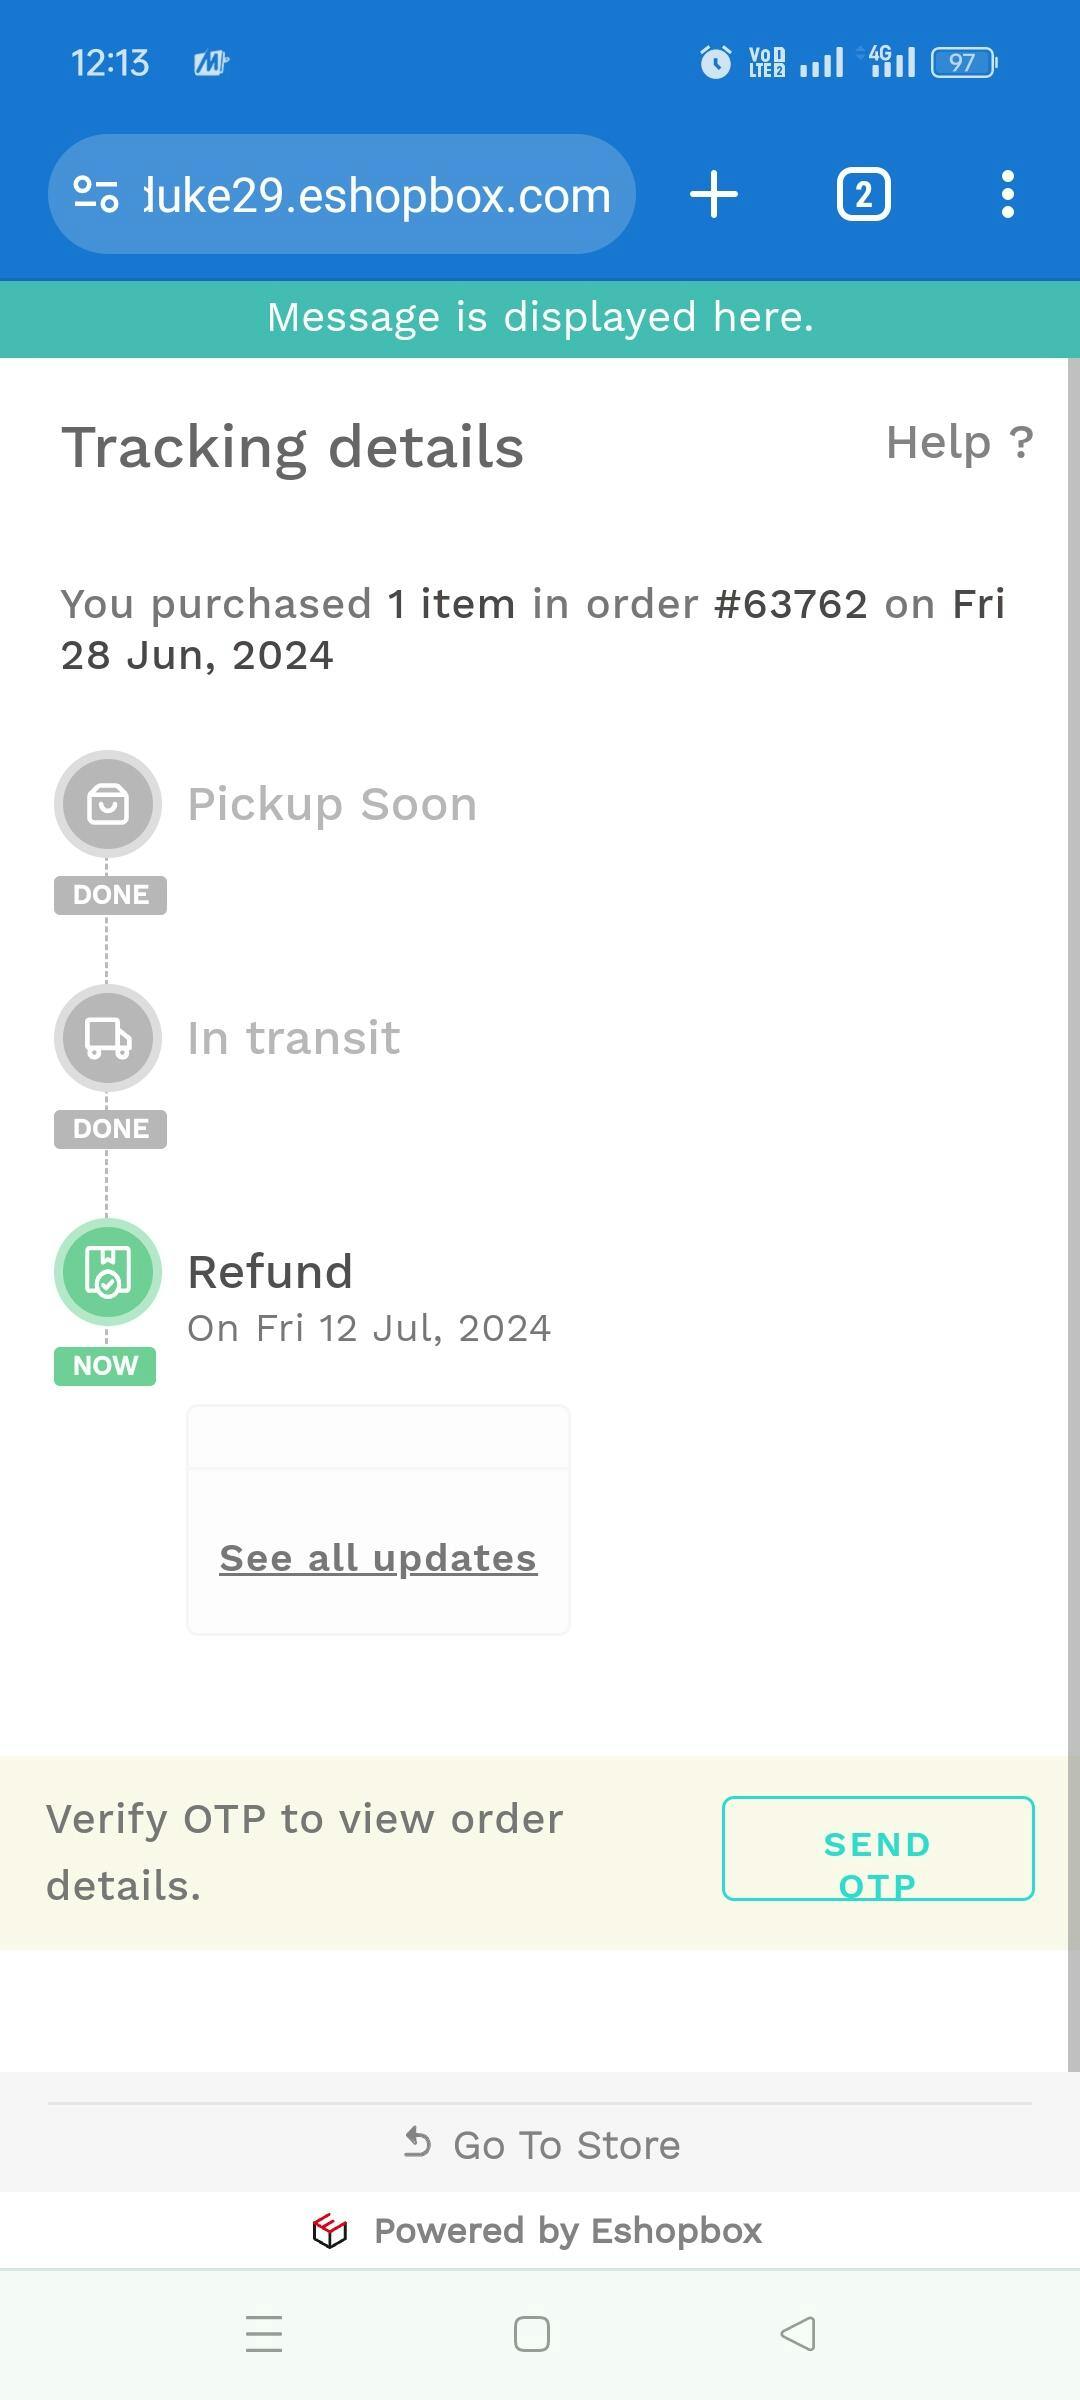
Task: Tap the site settings icon in address bar
Action: (x=96, y=194)
